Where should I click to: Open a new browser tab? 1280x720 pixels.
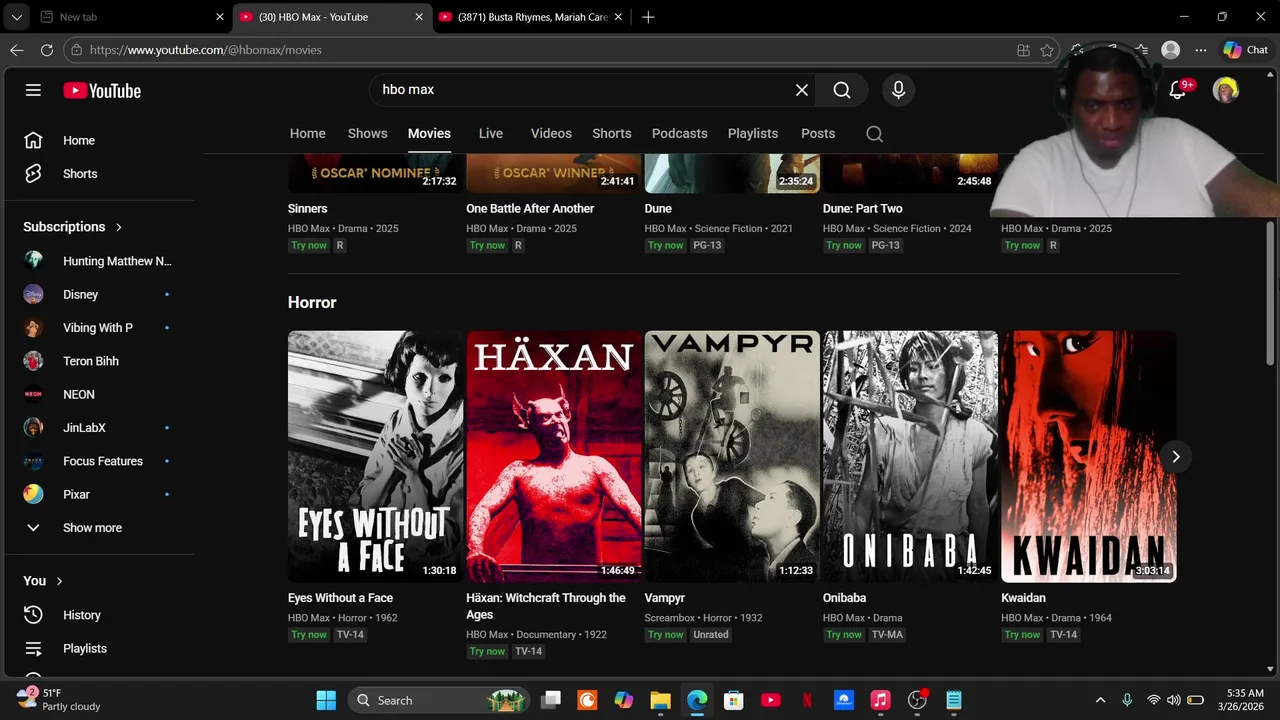tap(648, 17)
